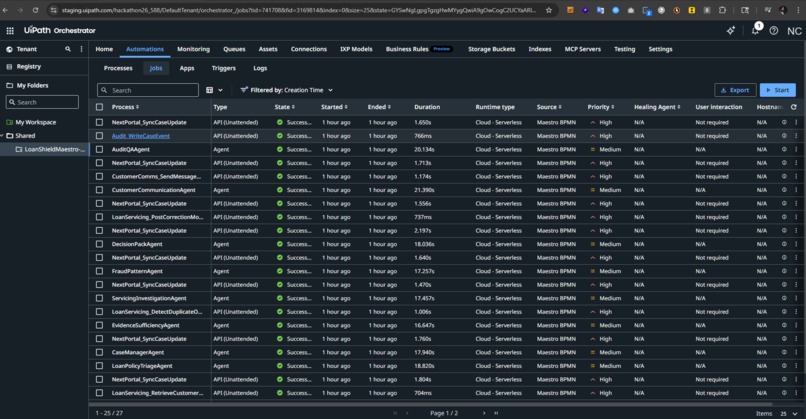Sort jobs by Ended column
The height and width of the screenshot is (419, 806).
[379, 107]
